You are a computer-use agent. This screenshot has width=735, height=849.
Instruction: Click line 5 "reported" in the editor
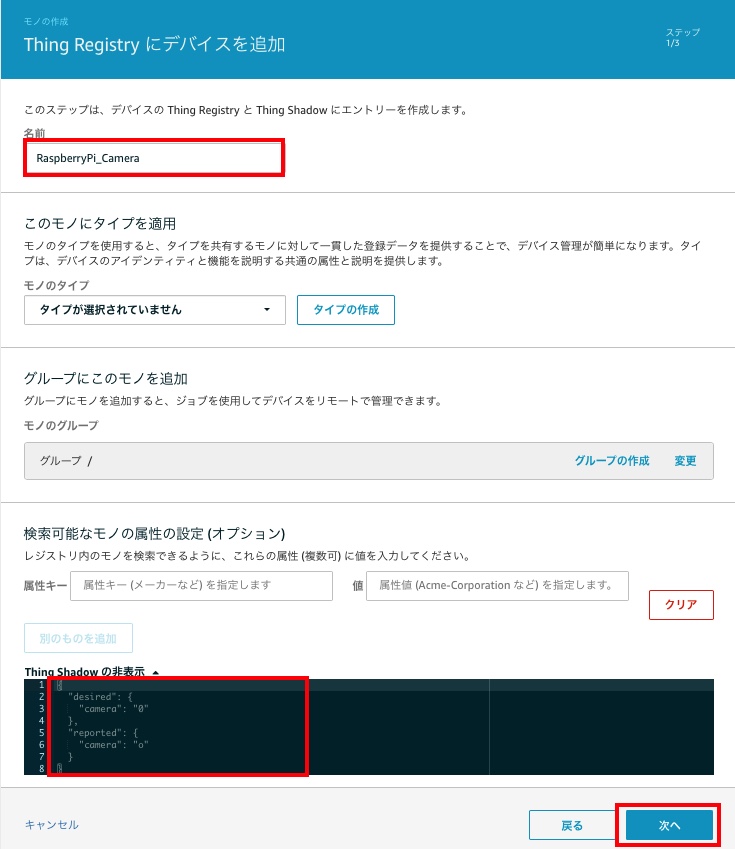103,733
